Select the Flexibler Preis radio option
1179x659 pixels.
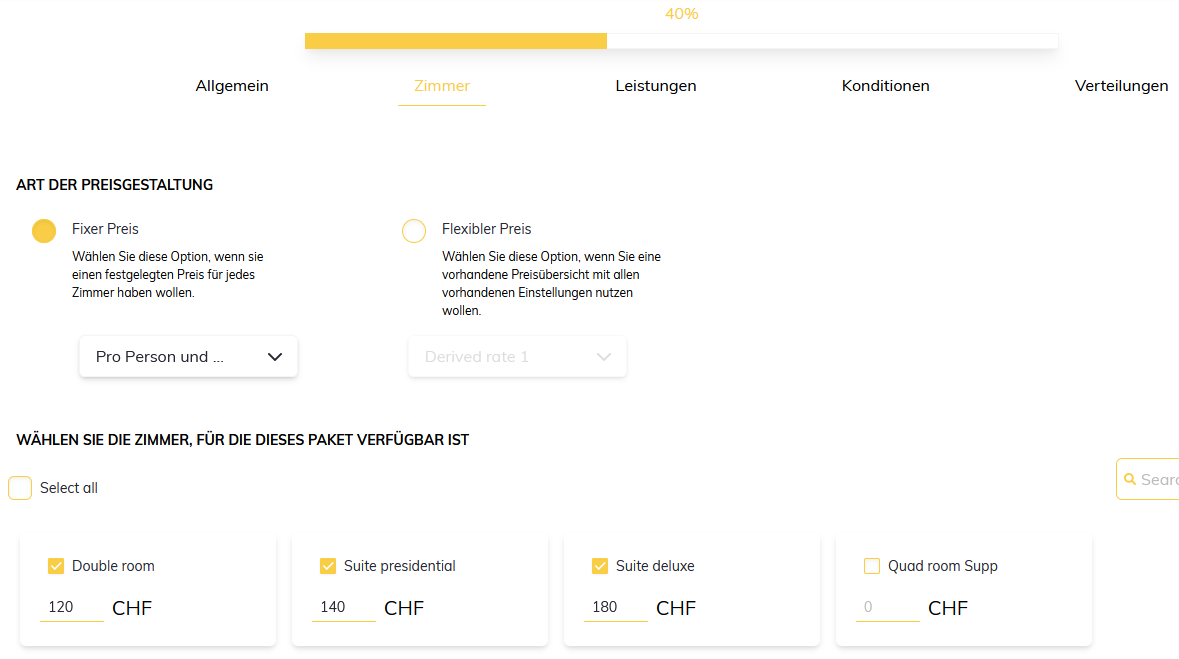pyautogui.click(x=414, y=231)
